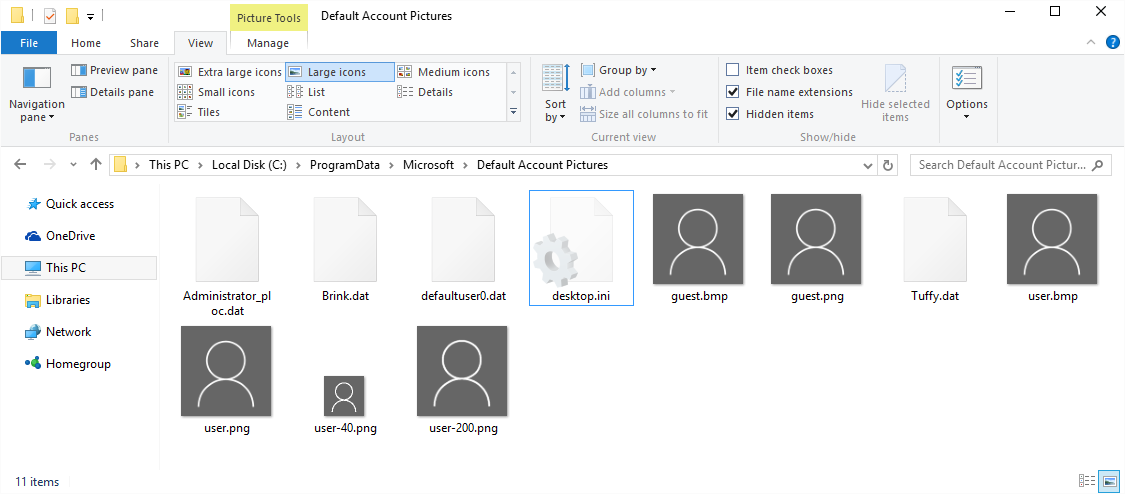1125x494 pixels.
Task: Open Customize Quick Access Toolbar dropdown
Action: (90, 16)
